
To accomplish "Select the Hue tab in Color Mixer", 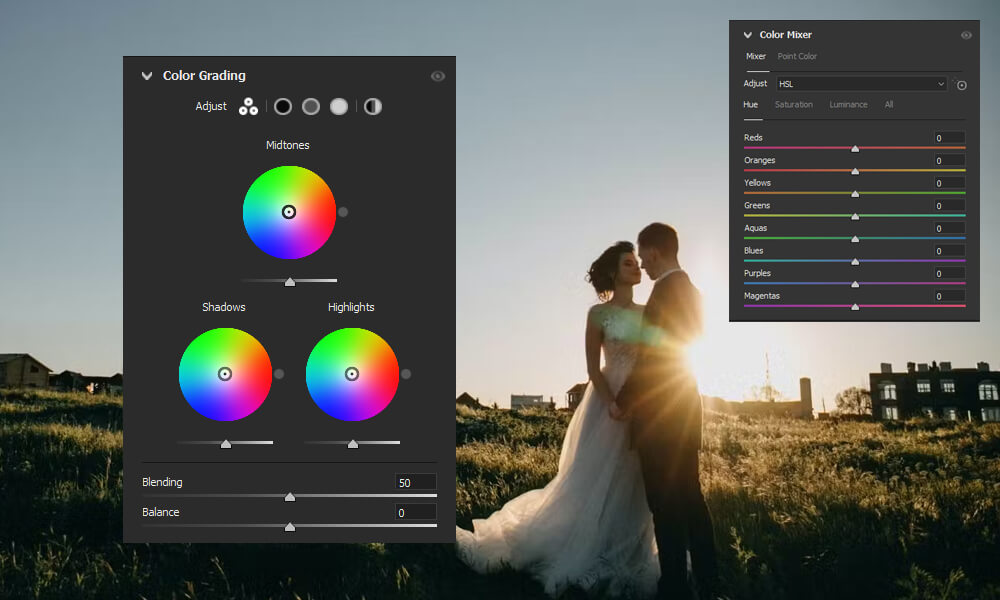I will (751, 104).
